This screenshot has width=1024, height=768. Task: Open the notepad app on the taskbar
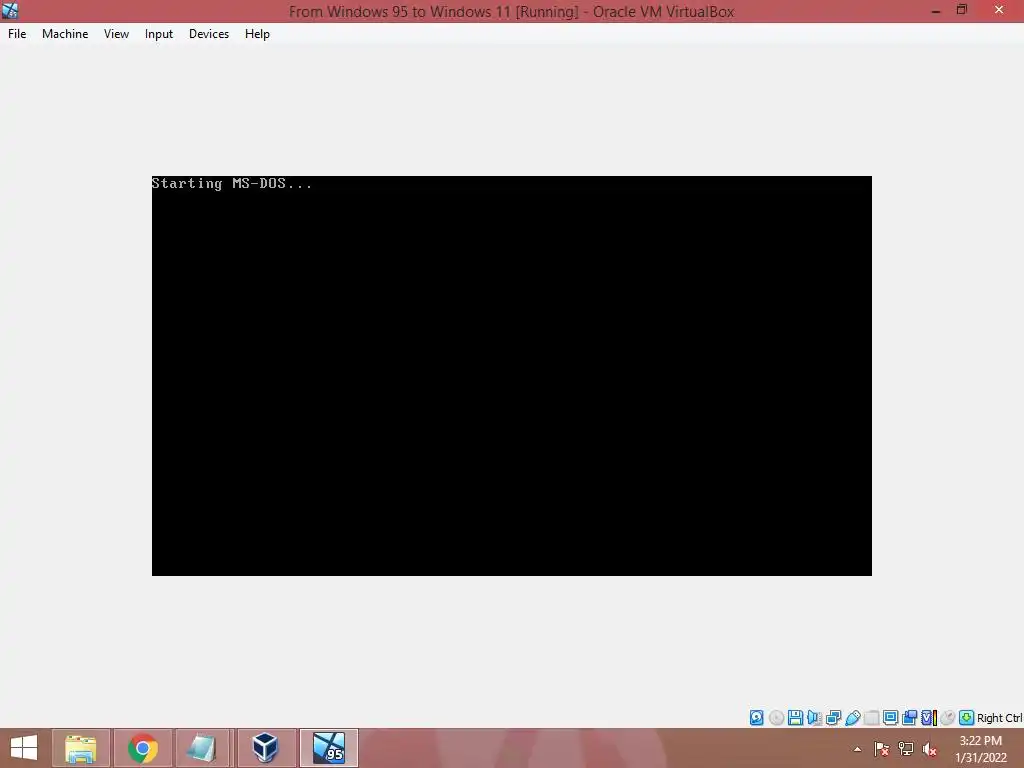tap(202, 748)
